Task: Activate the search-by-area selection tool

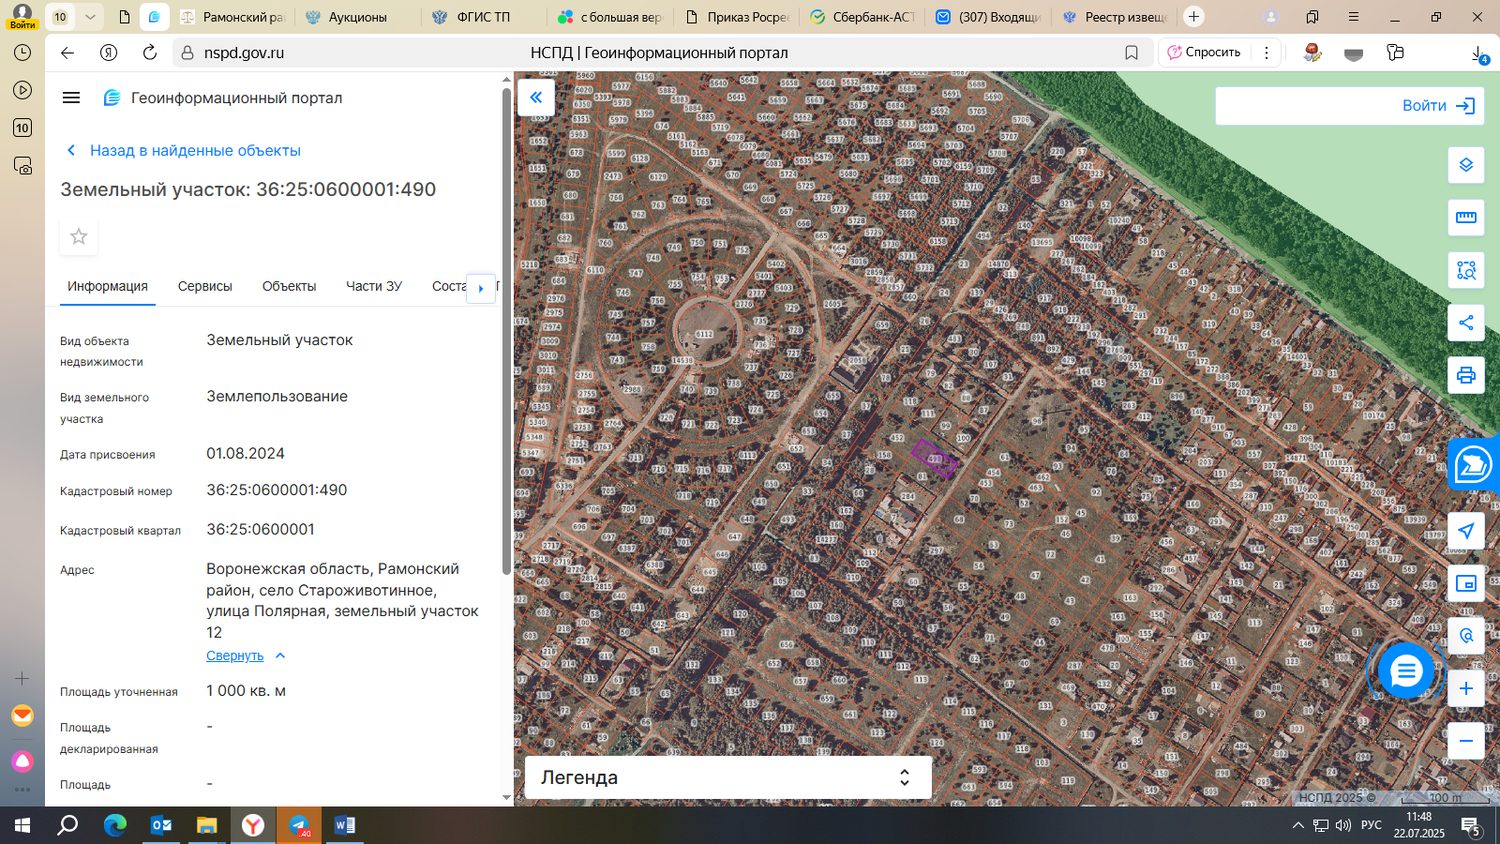Action: coord(1466,270)
